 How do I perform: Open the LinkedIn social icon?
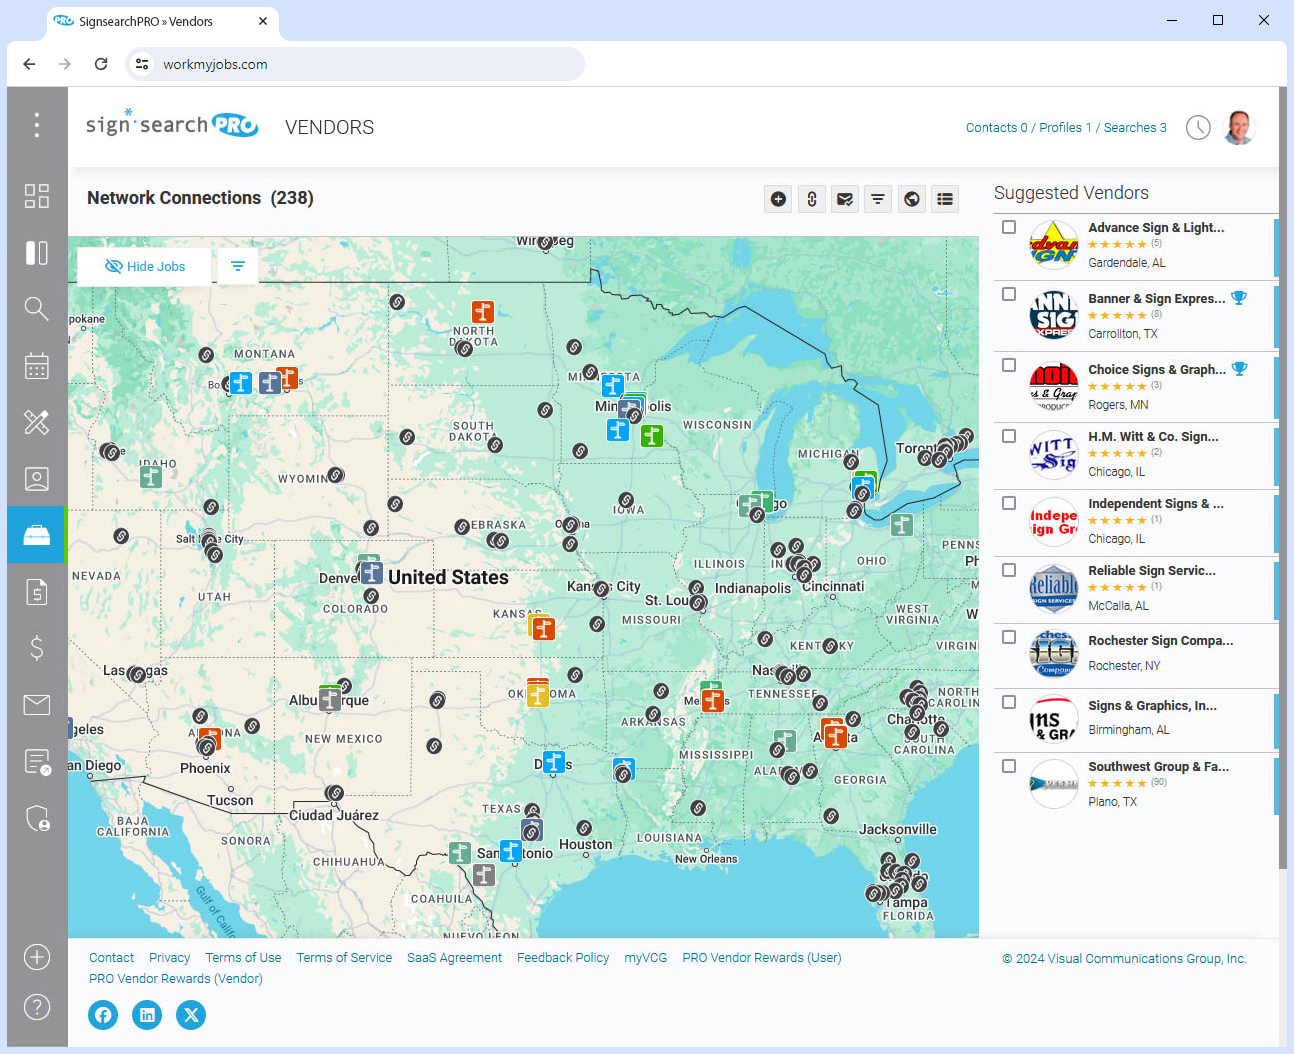147,1015
